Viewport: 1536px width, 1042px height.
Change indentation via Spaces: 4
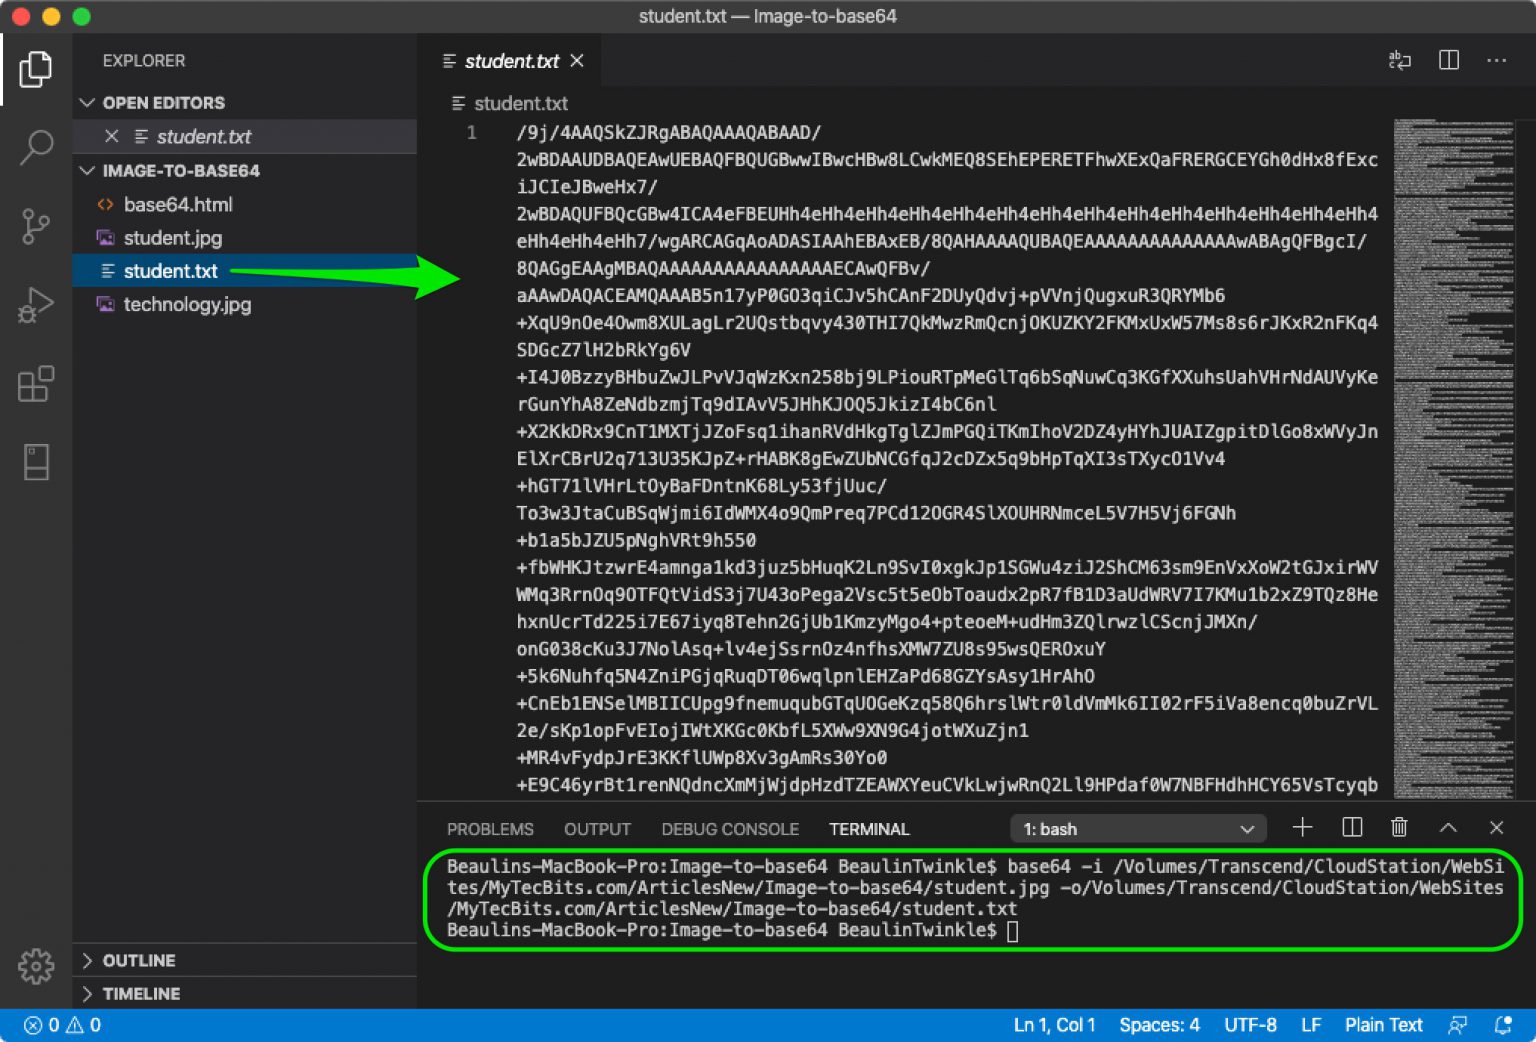coord(1159,1025)
